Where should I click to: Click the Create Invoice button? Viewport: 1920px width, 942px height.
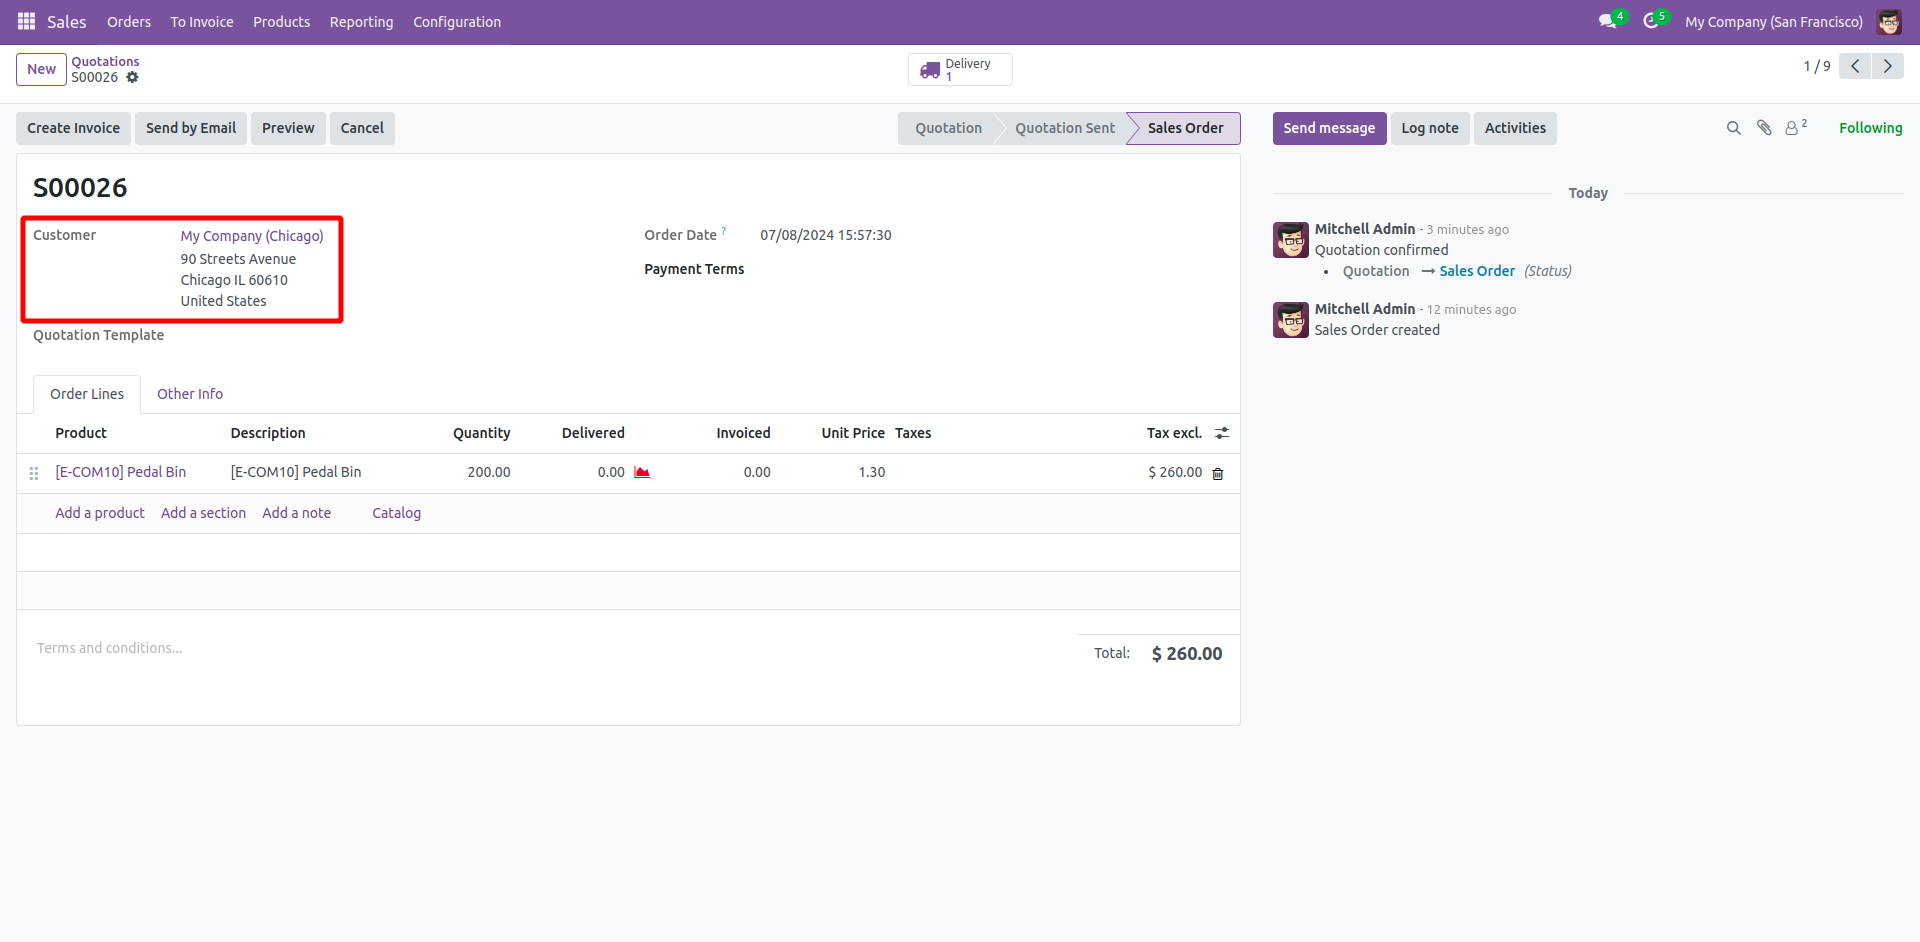(73, 128)
